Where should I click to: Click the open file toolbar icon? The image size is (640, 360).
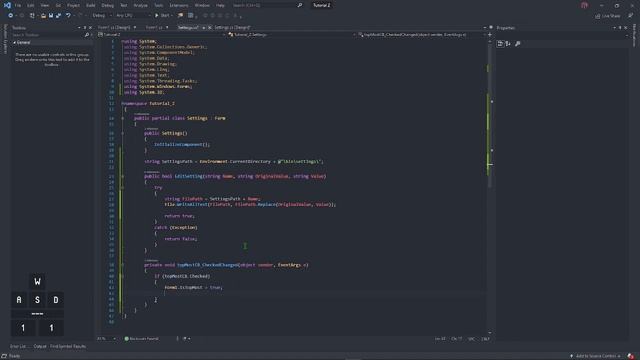pyautogui.click(x=43, y=16)
